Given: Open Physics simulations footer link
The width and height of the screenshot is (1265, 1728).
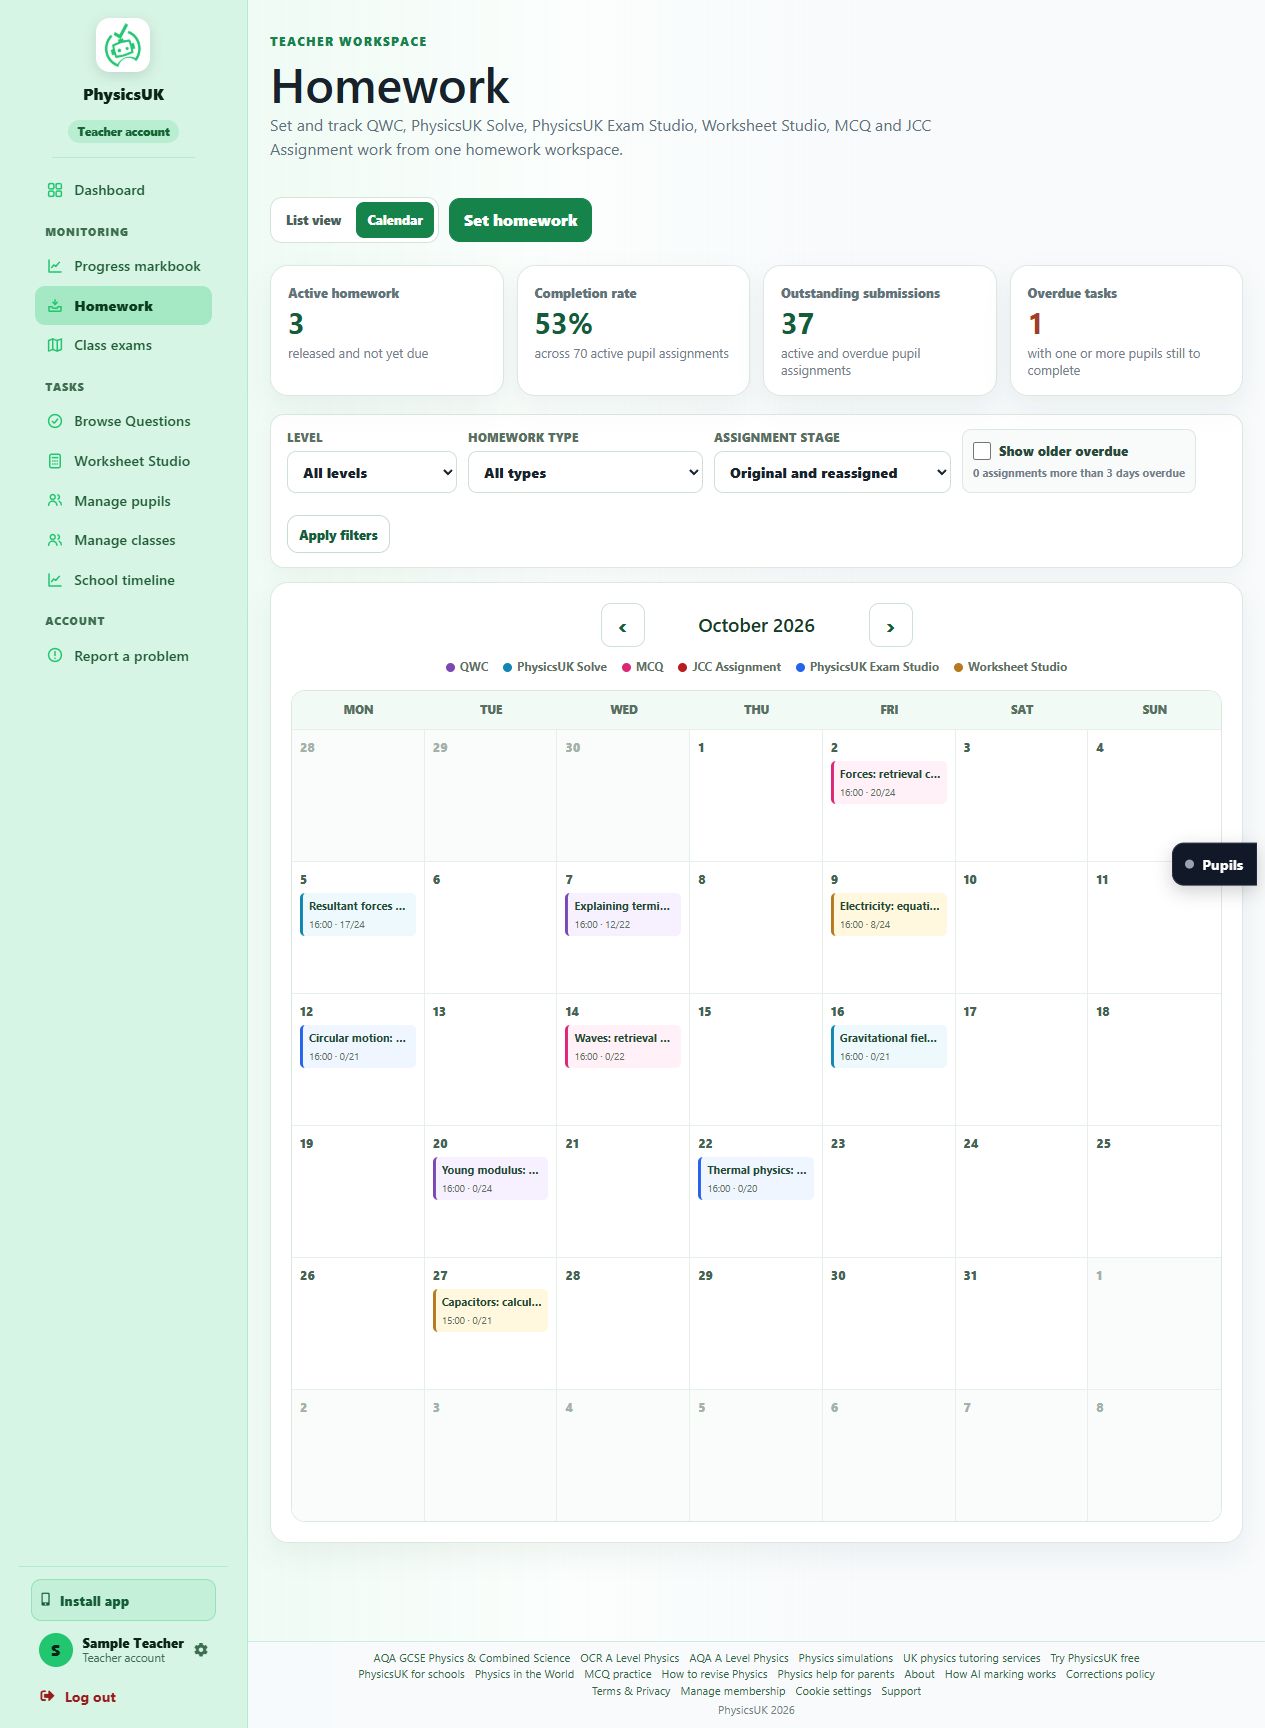Looking at the screenshot, I should pos(846,1657).
